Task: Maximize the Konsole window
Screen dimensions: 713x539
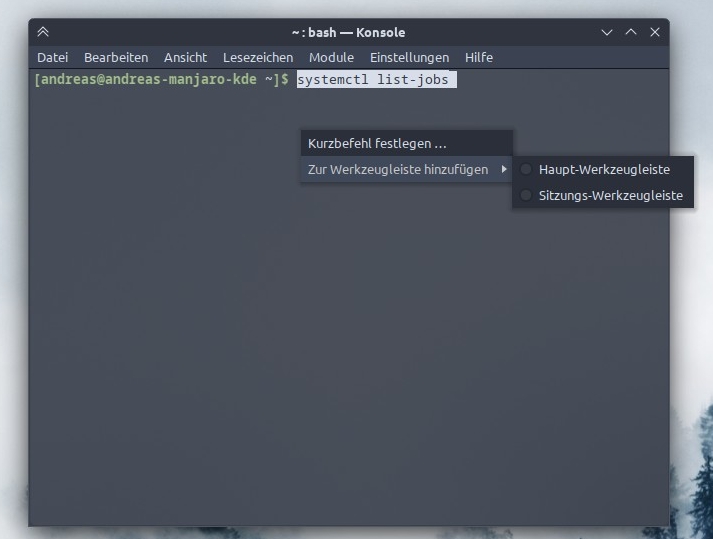Action: pyautogui.click(x=631, y=32)
